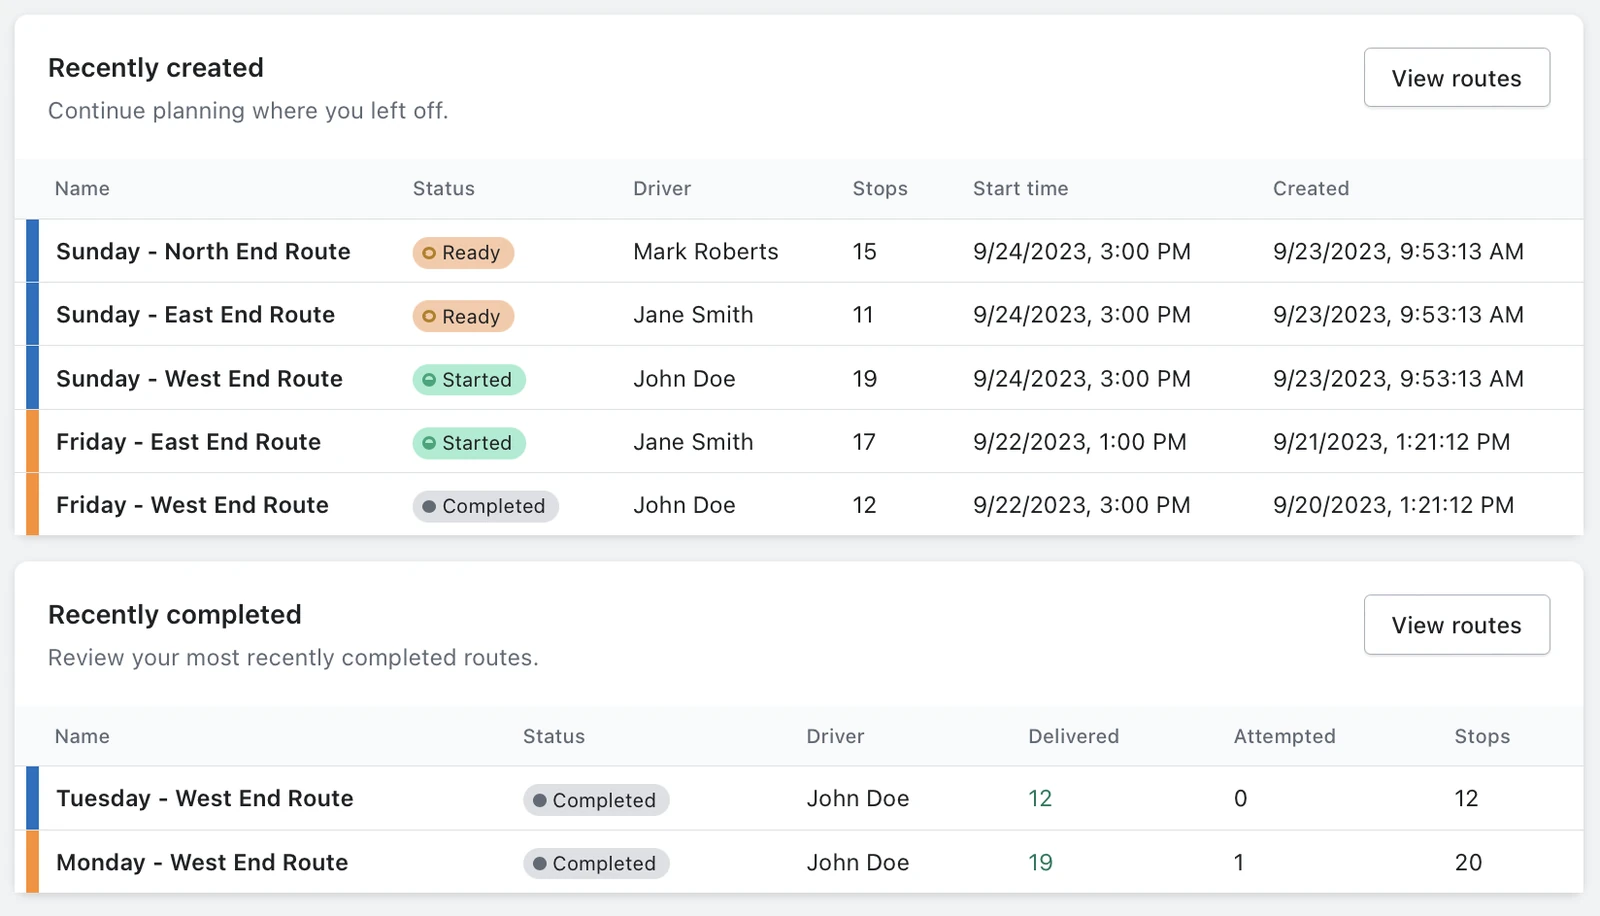Screen dimensions: 1600x916
Task: Click created time 9/21/2023, 1:21:12 PM
Action: coord(1391,442)
